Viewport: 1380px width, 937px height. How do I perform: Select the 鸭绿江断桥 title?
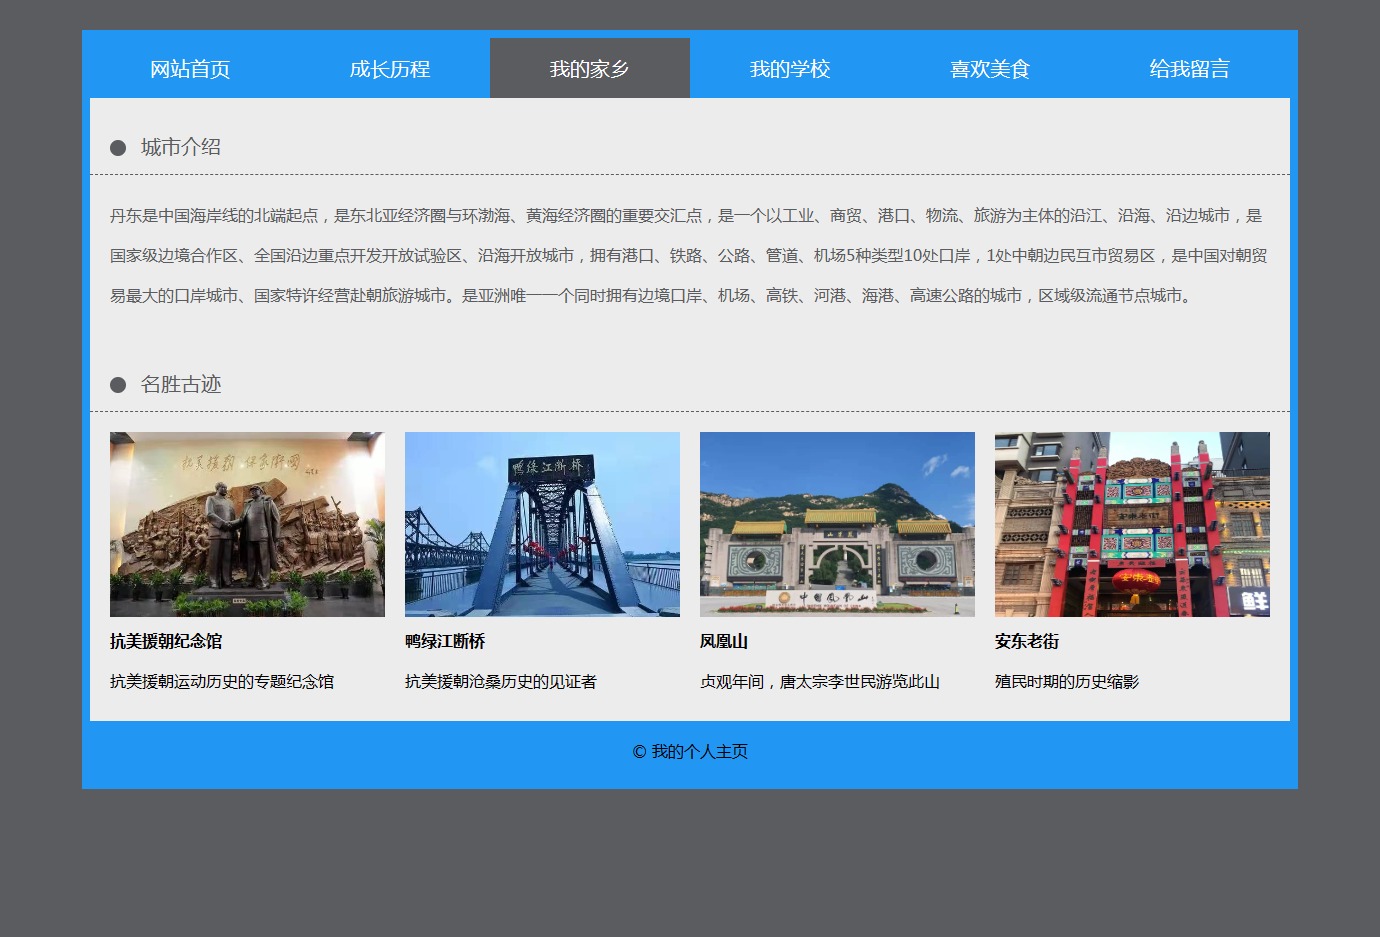click(x=445, y=641)
